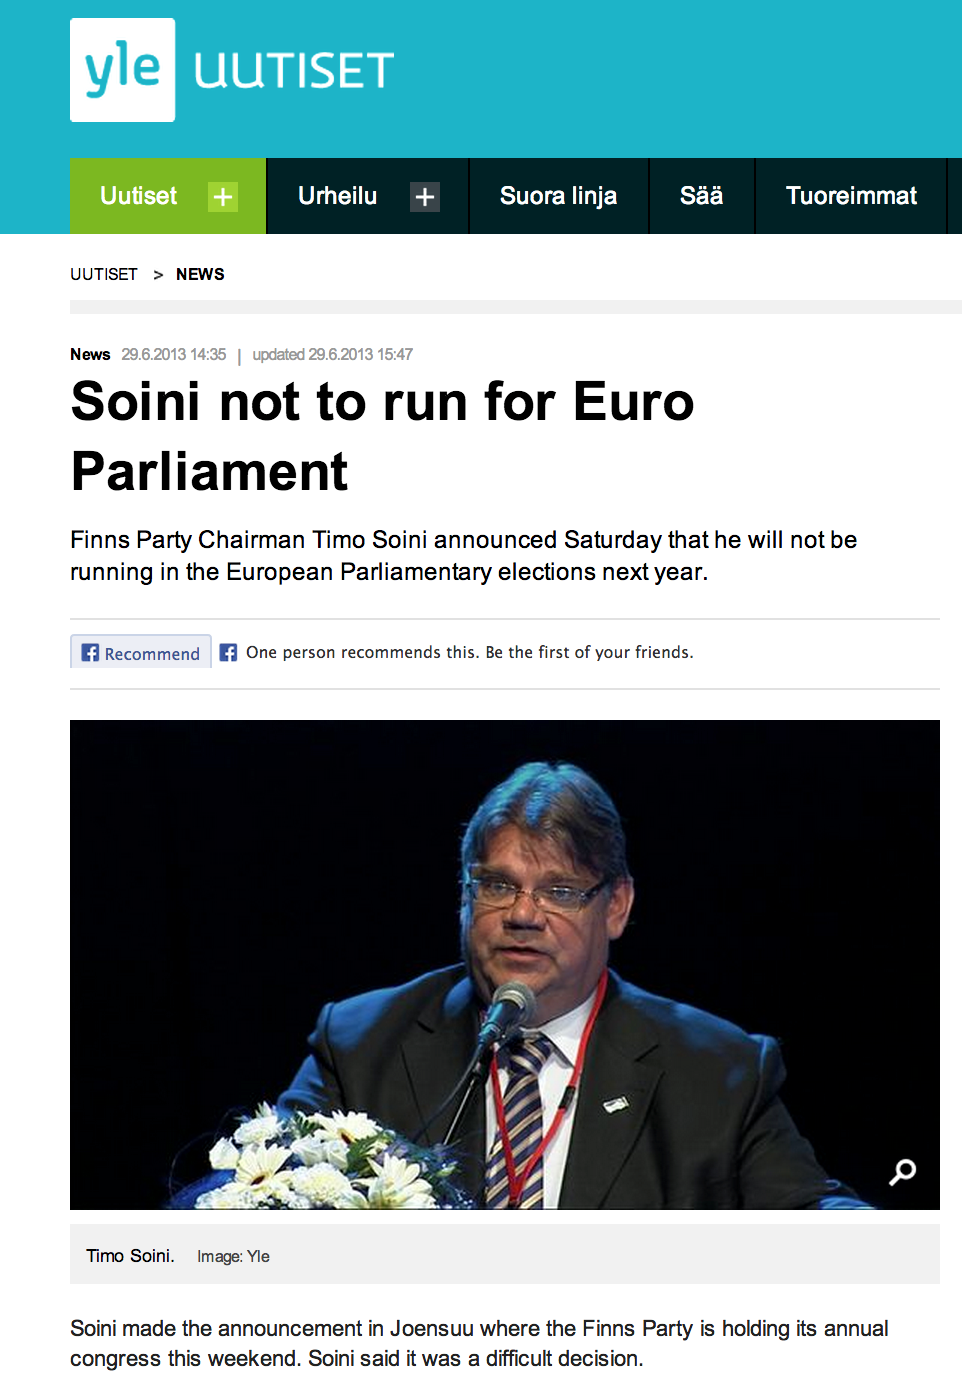Click the Timo Soini photo
This screenshot has height=1386, width=962.
point(505,964)
